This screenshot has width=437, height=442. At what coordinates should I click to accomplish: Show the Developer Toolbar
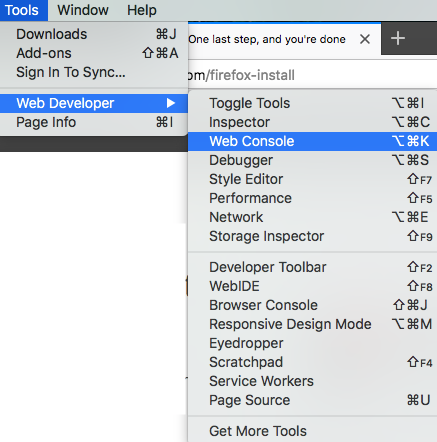click(312, 267)
